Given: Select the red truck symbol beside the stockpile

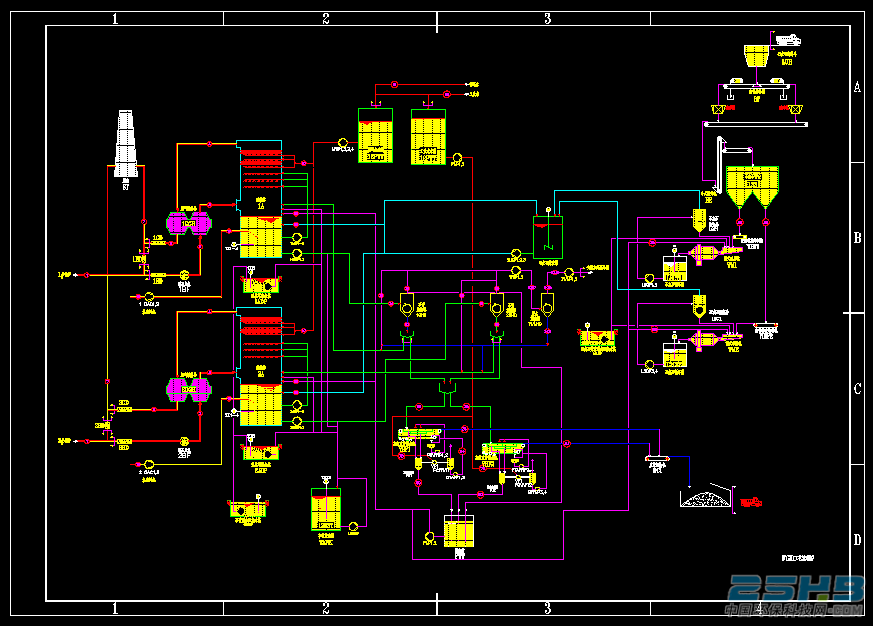Looking at the screenshot, I should point(751,503).
